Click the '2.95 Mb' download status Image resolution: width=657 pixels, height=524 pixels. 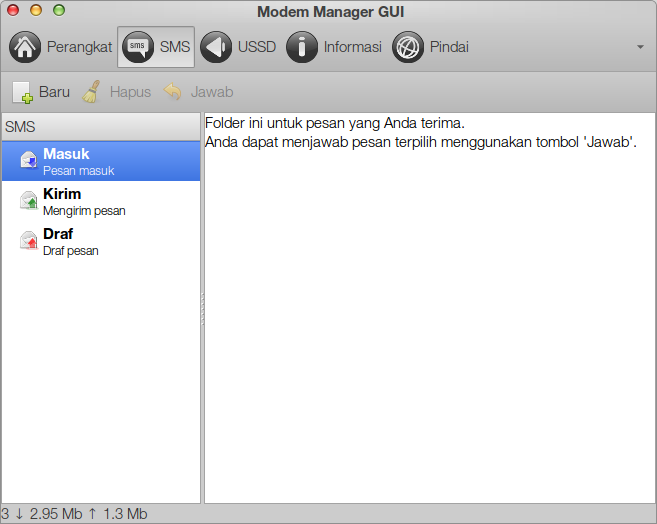pyautogui.click(x=56, y=514)
